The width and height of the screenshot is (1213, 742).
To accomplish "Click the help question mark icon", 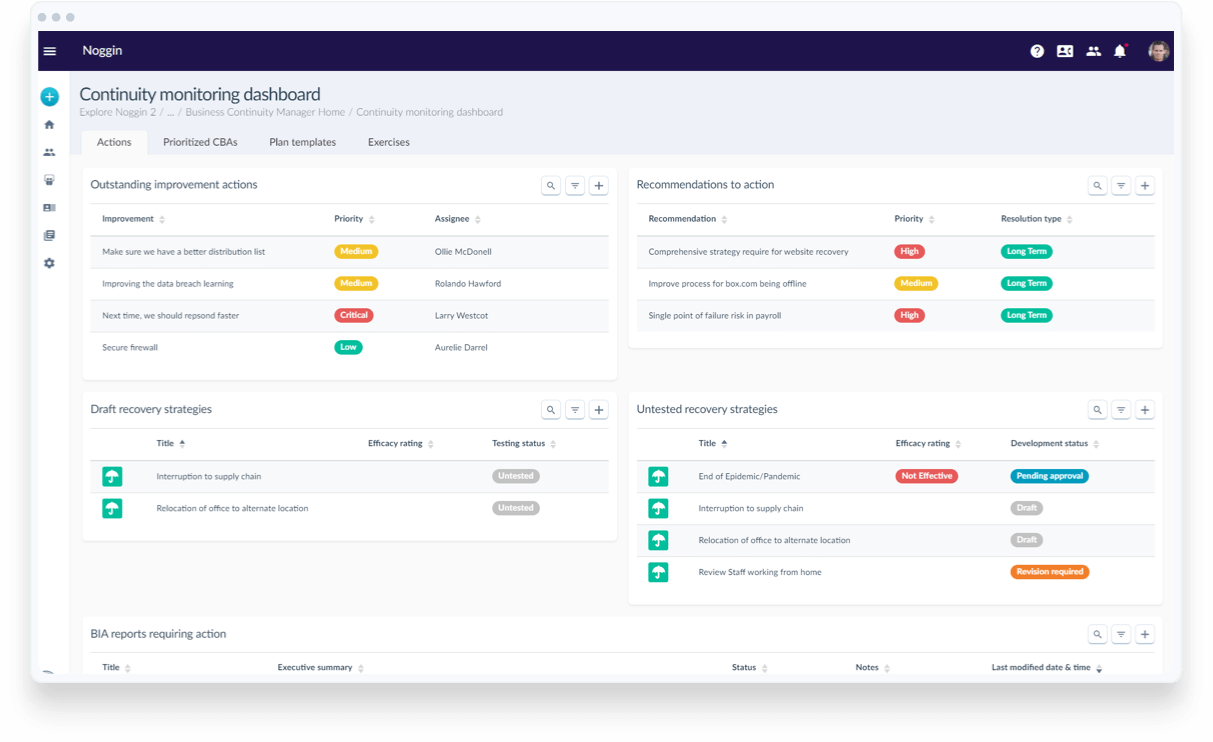I will point(1037,51).
